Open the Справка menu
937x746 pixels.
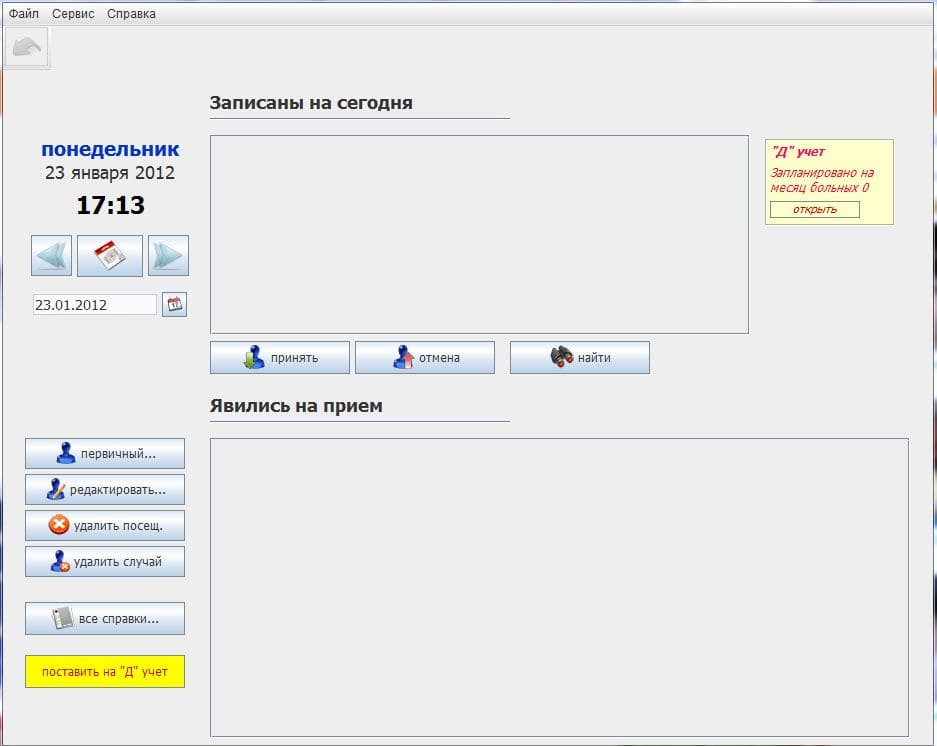click(x=131, y=13)
